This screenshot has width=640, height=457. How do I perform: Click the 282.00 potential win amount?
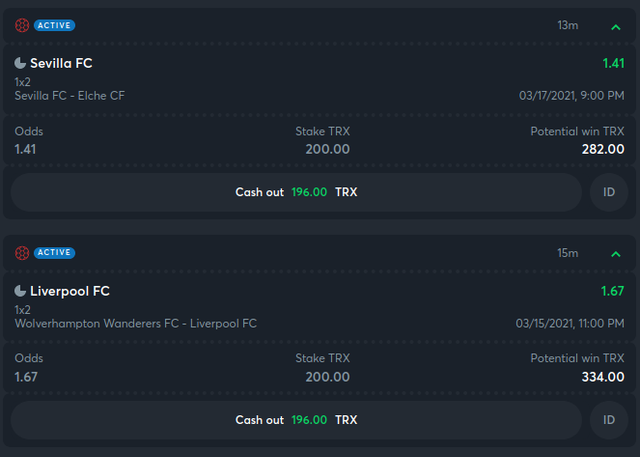tap(603, 149)
